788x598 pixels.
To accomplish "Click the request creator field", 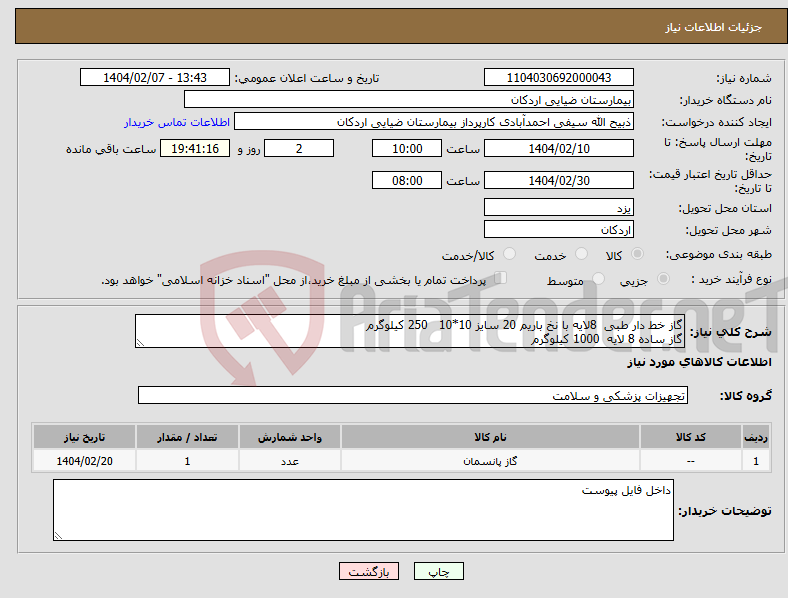I will pos(434,122).
